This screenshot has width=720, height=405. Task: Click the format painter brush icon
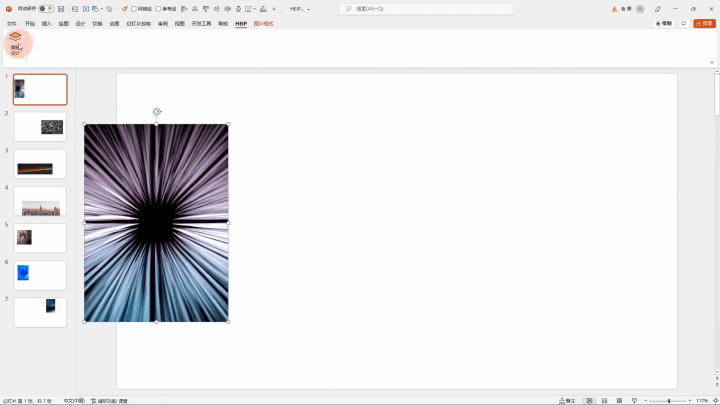124,9
